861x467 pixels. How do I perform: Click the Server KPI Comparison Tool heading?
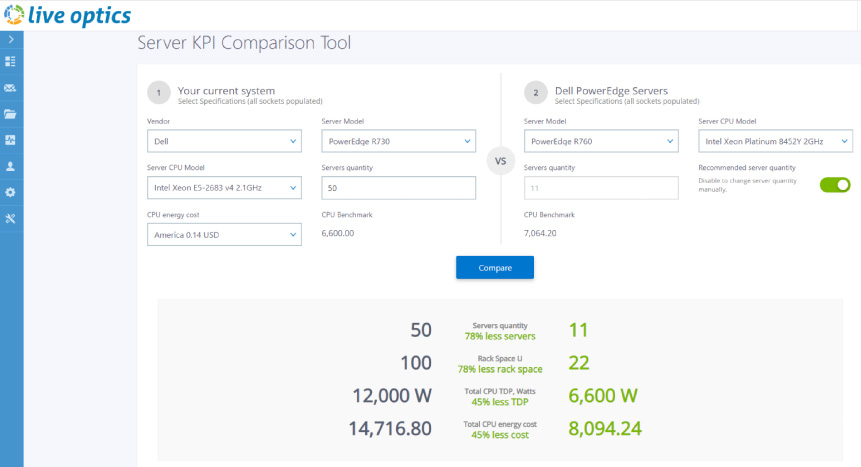tap(244, 43)
